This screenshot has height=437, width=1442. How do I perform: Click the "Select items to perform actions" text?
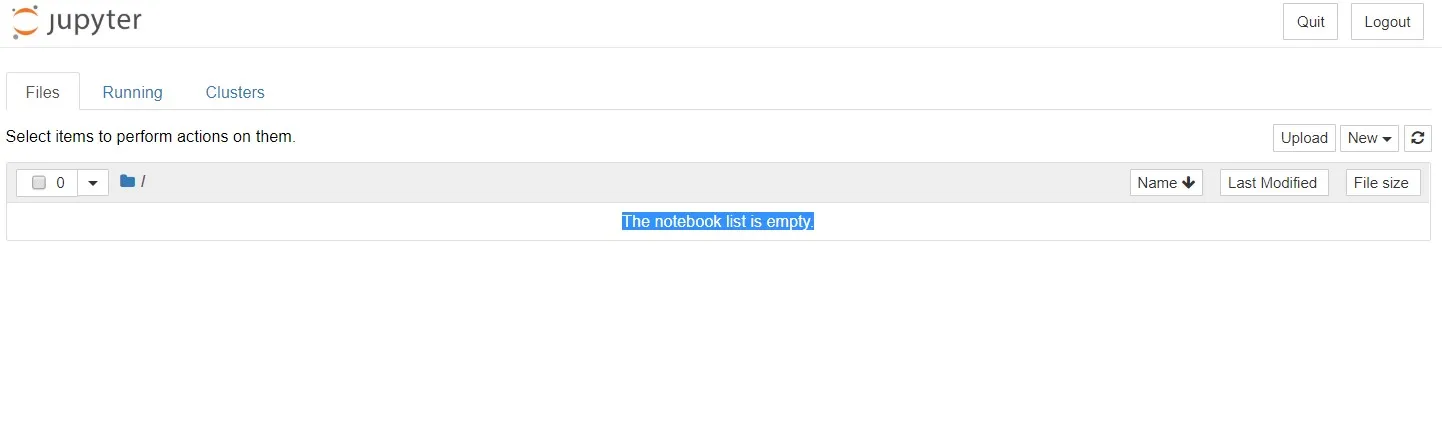[150, 136]
